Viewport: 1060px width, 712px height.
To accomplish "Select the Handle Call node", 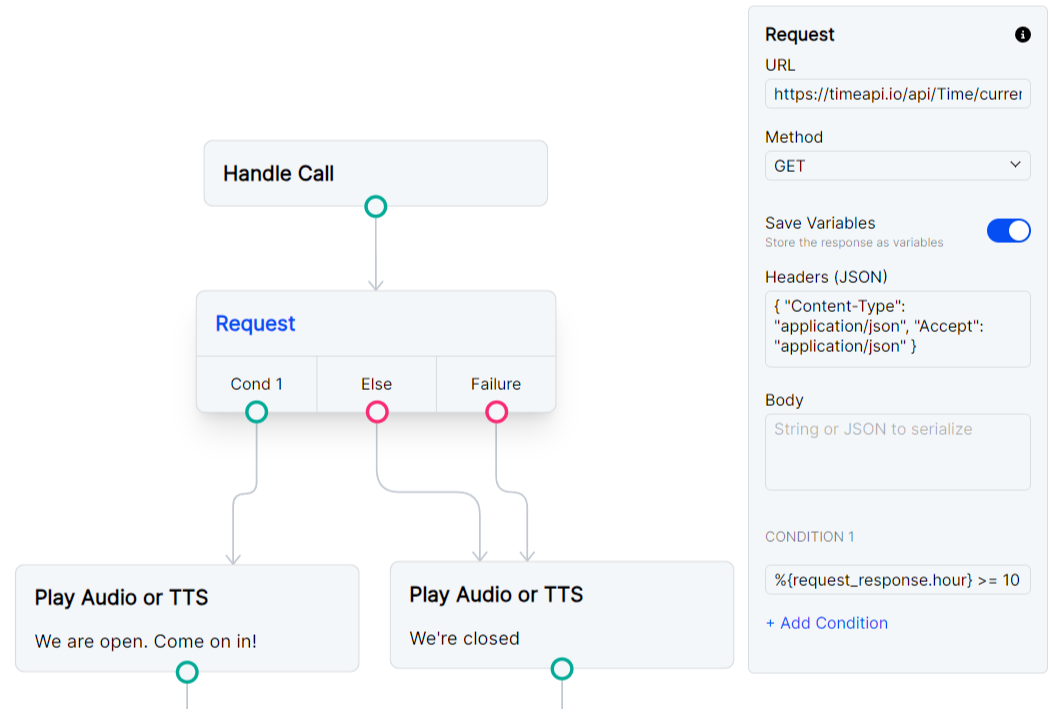I will click(376, 172).
